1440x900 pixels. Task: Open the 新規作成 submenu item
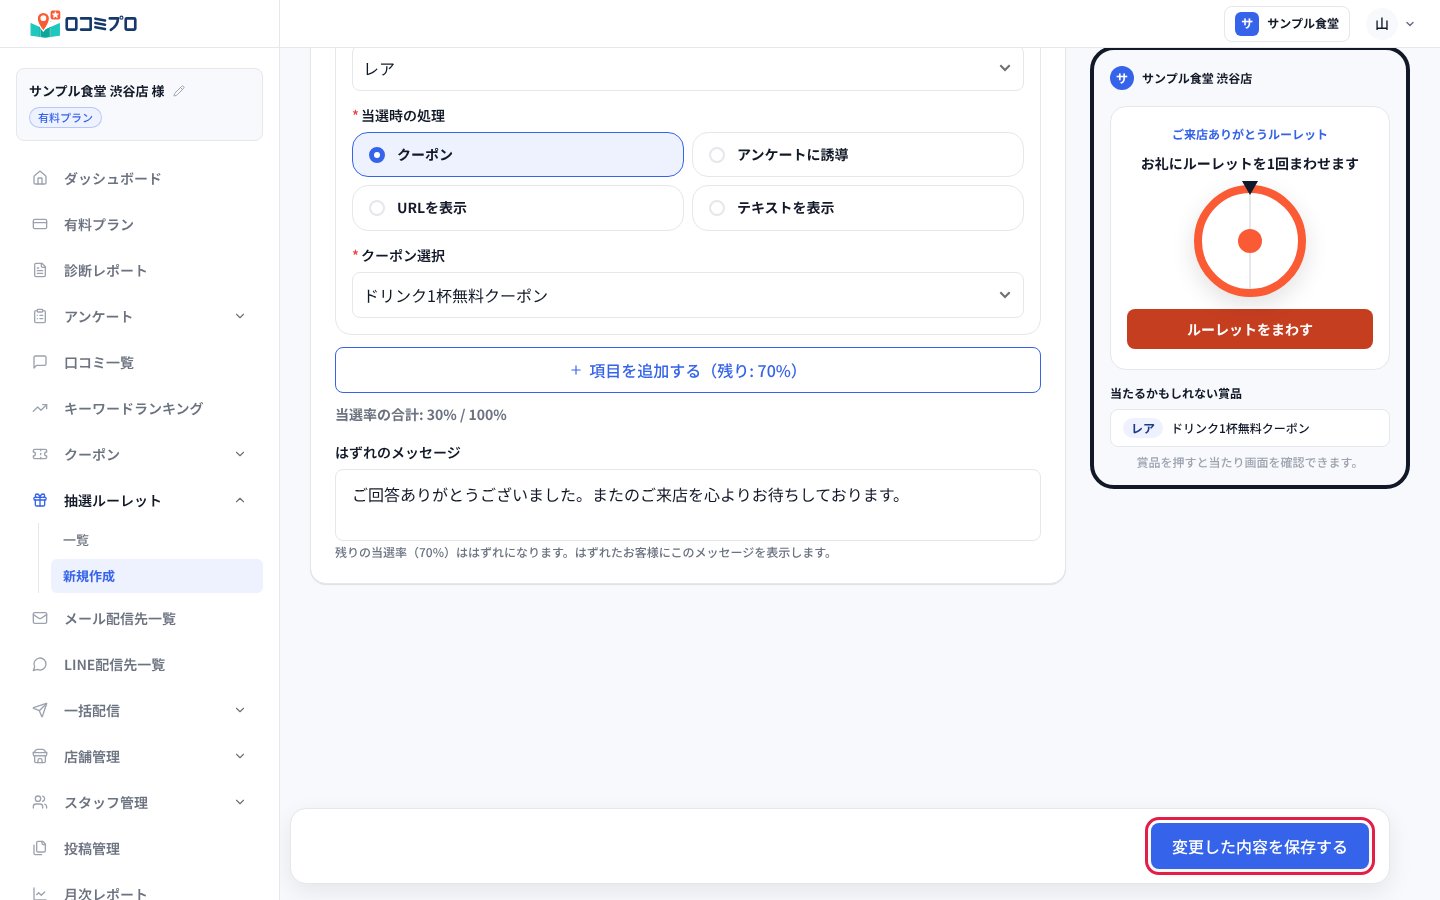point(157,576)
